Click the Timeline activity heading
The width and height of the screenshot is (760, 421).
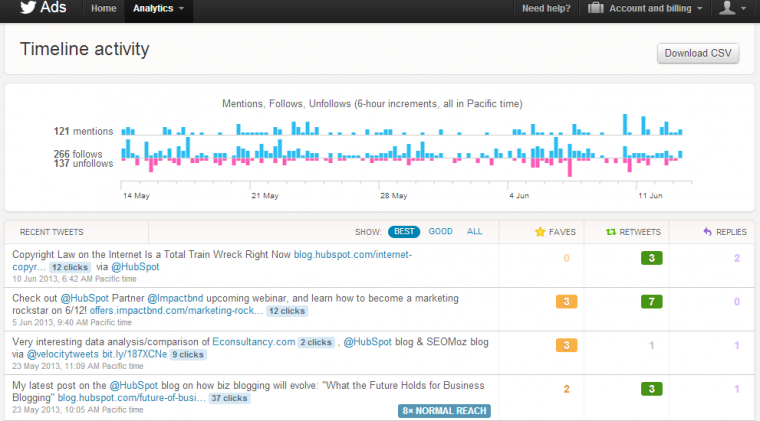point(84,49)
